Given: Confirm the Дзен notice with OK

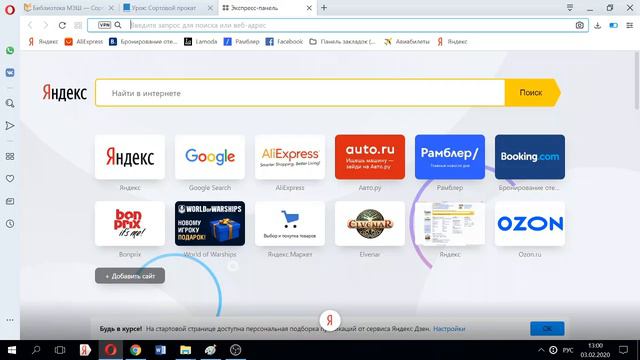Looking at the screenshot, I should (547, 329).
